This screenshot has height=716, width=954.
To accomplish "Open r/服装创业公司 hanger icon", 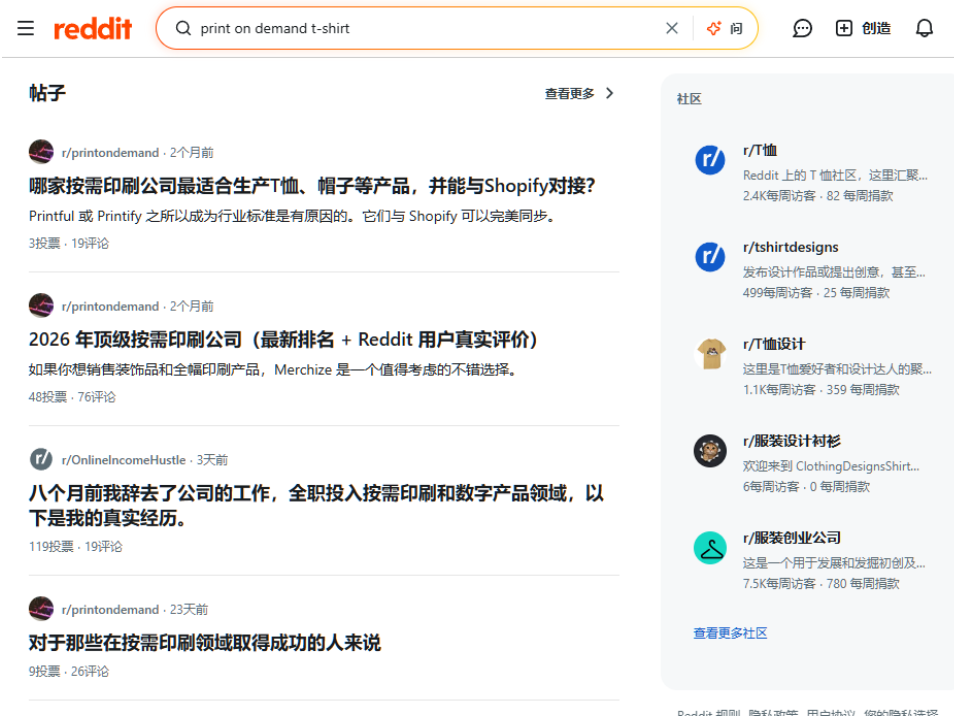I will [x=710, y=548].
